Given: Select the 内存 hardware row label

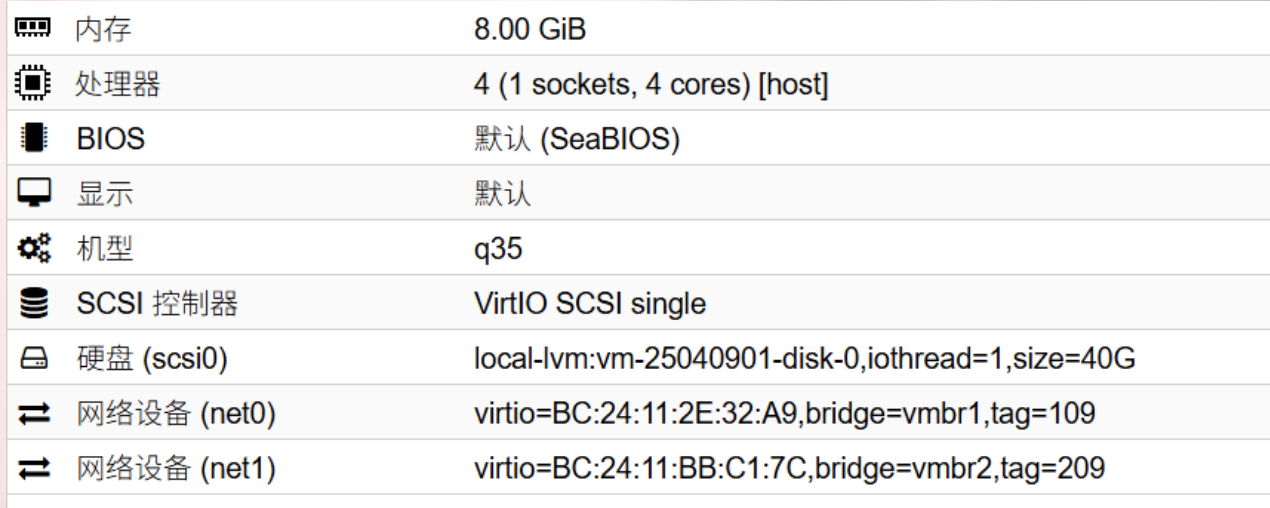Looking at the screenshot, I should coord(104,30).
